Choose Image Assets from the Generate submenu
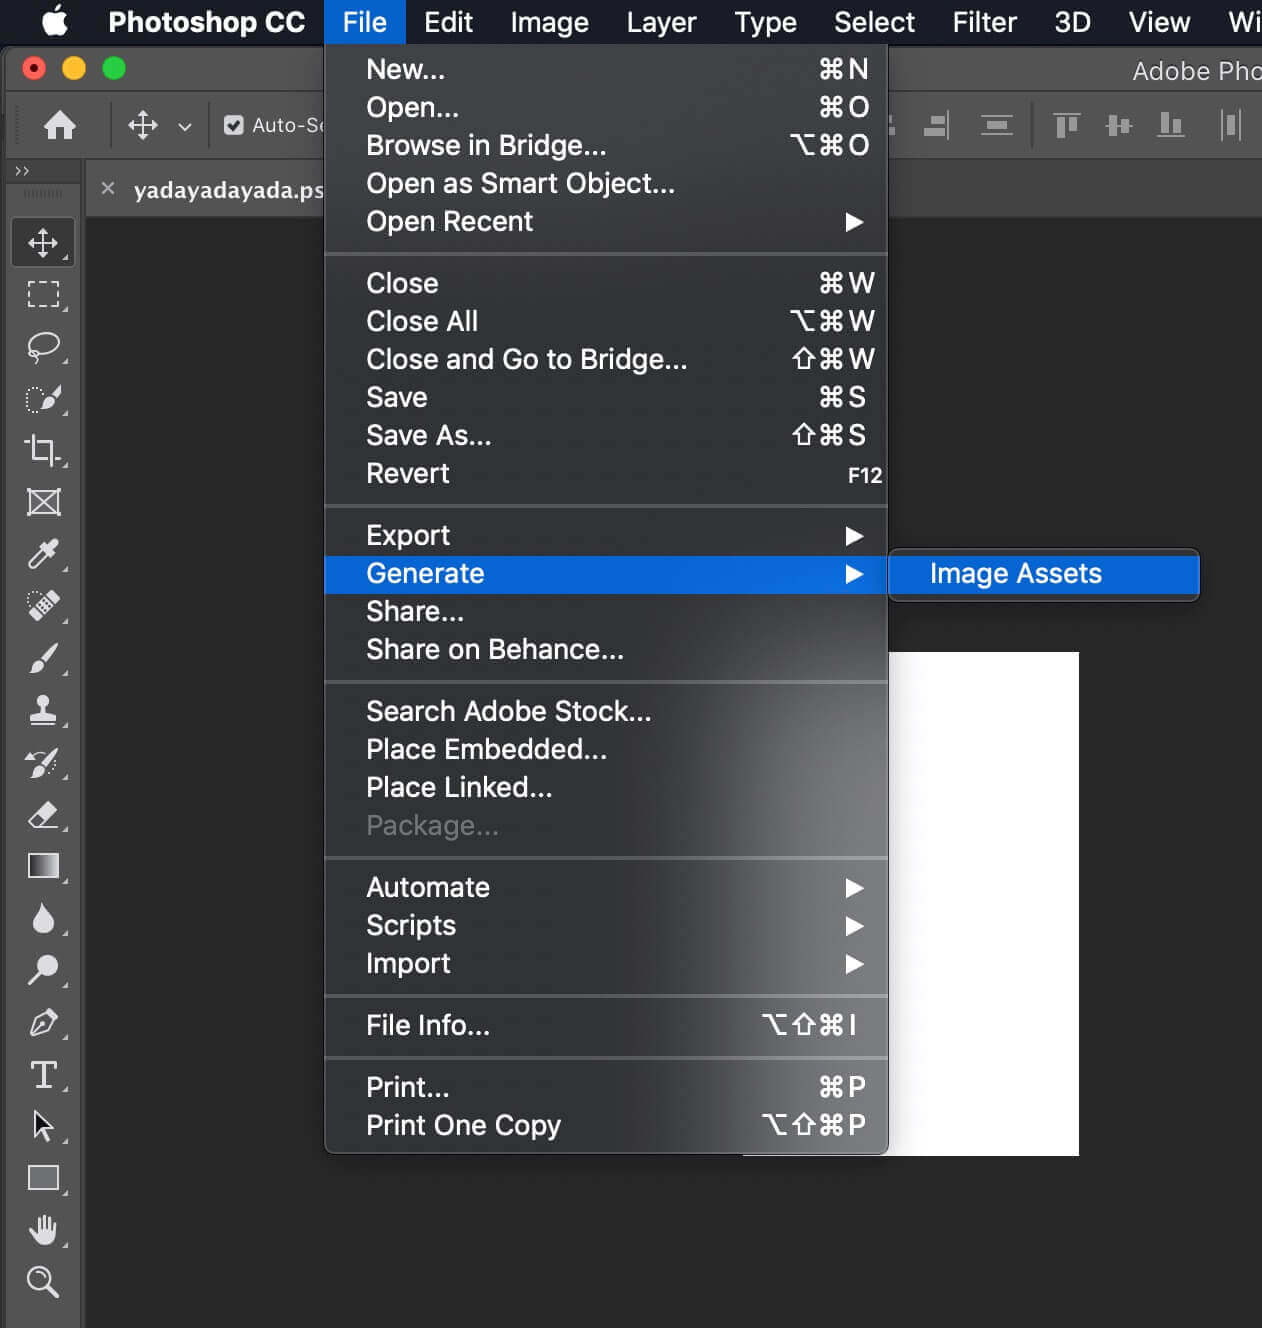The height and width of the screenshot is (1328, 1262). tap(1015, 574)
